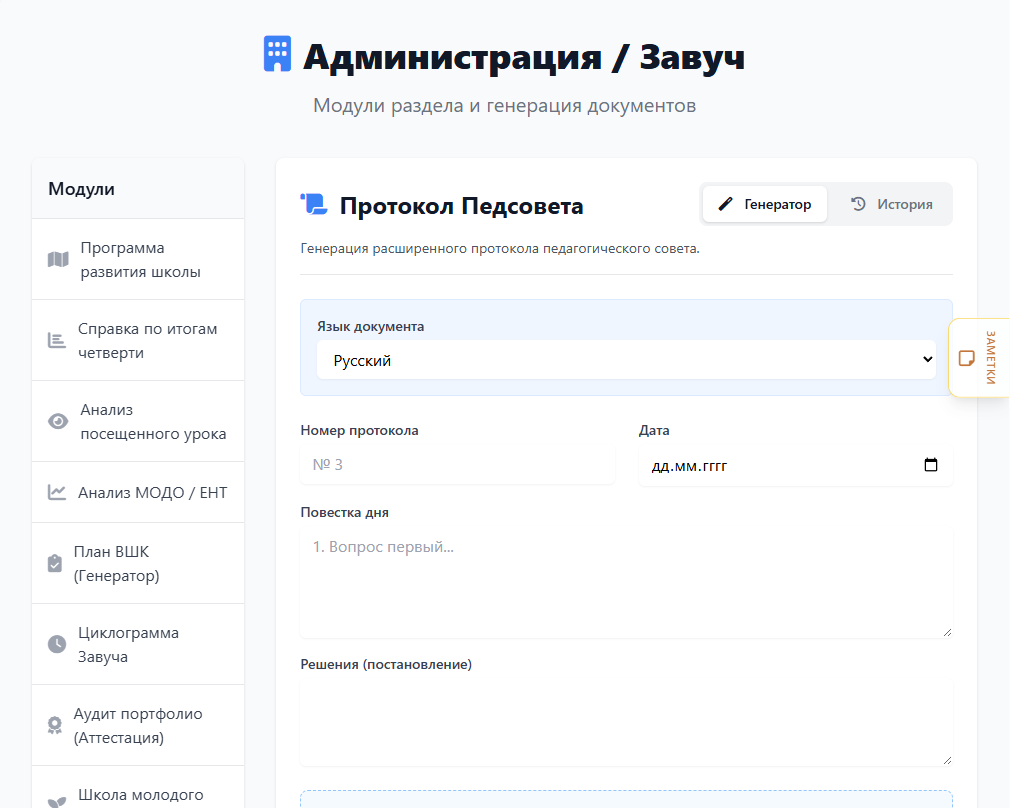Open module Справка по итогам четверти
This screenshot has height=808, width=1010.
point(138,341)
